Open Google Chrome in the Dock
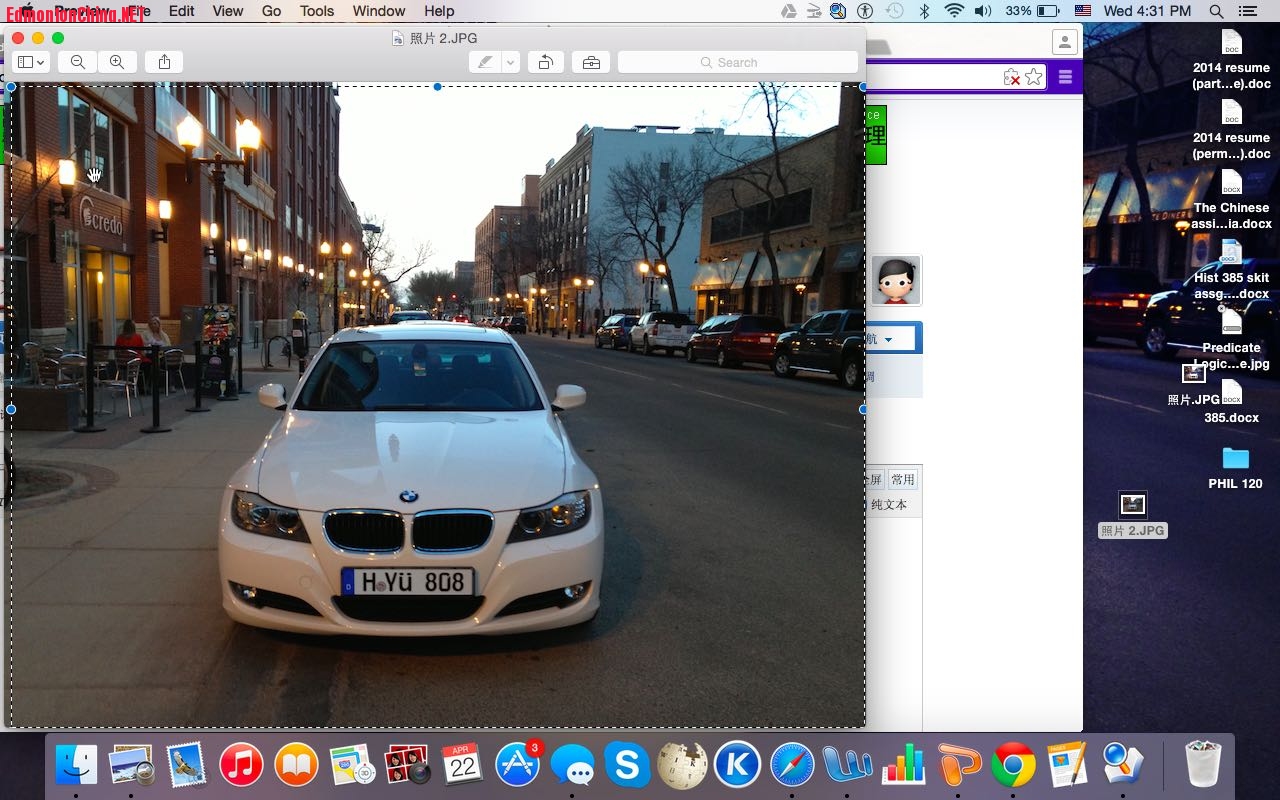1280x800 pixels. pyautogui.click(x=1013, y=765)
